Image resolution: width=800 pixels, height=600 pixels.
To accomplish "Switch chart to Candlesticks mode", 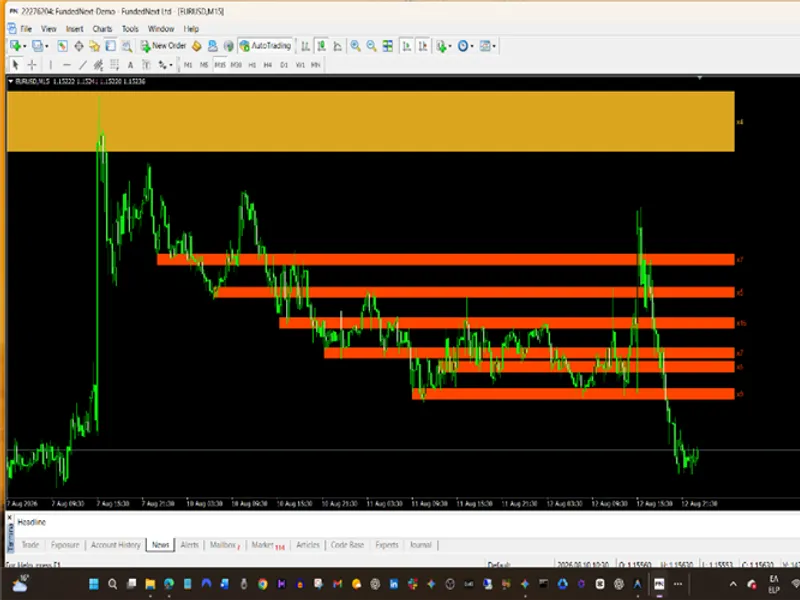I will click(321, 46).
